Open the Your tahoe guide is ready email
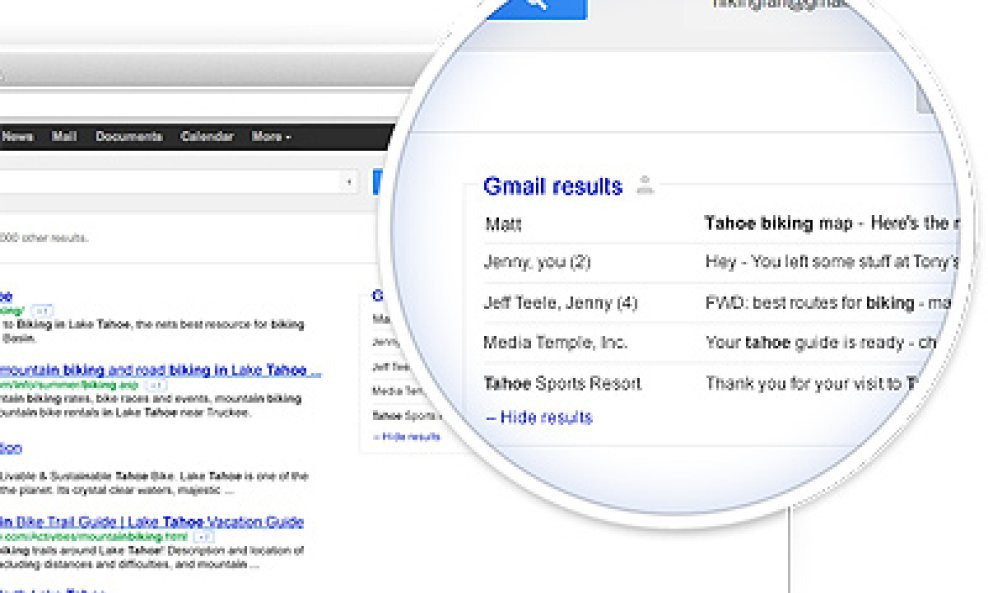Viewport: 988px width, 593px height. coord(821,343)
